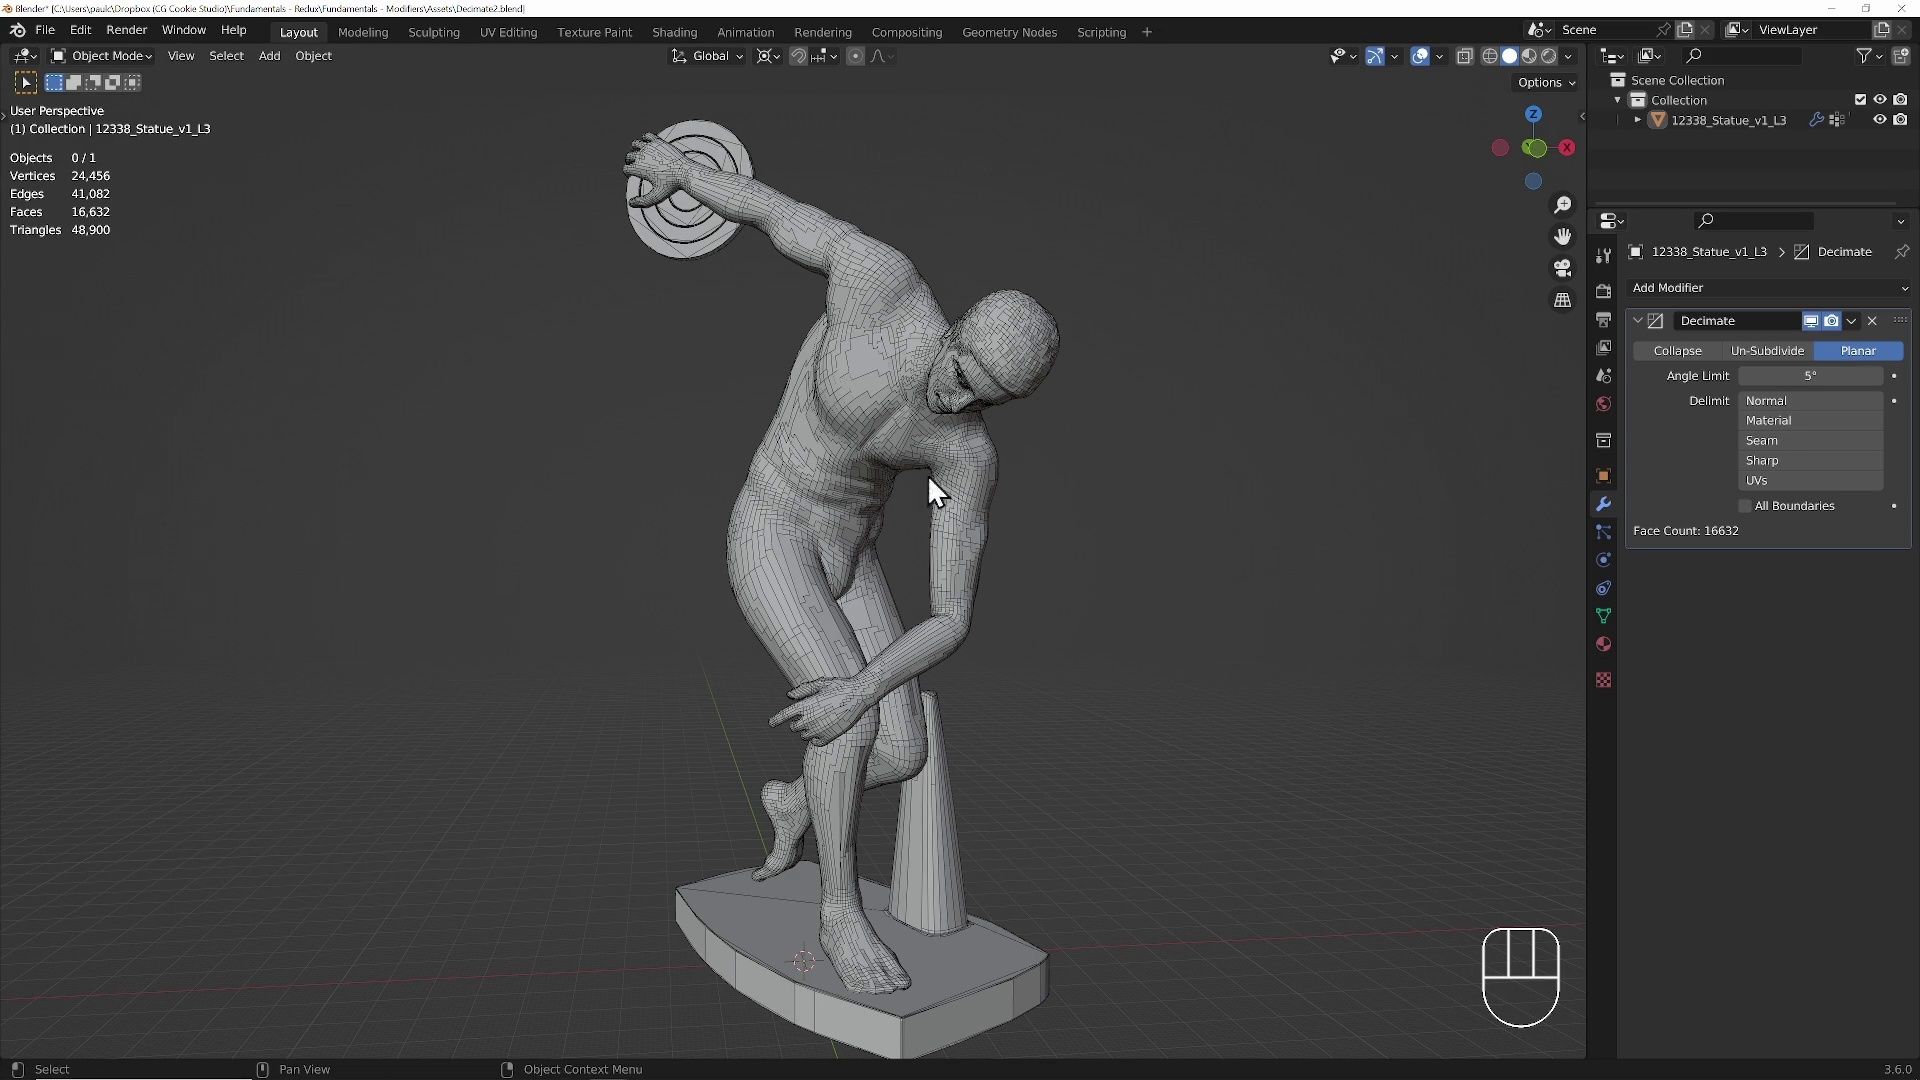Open the Texture properties tab
Image resolution: width=1920 pixels, height=1080 pixels.
point(1603,680)
